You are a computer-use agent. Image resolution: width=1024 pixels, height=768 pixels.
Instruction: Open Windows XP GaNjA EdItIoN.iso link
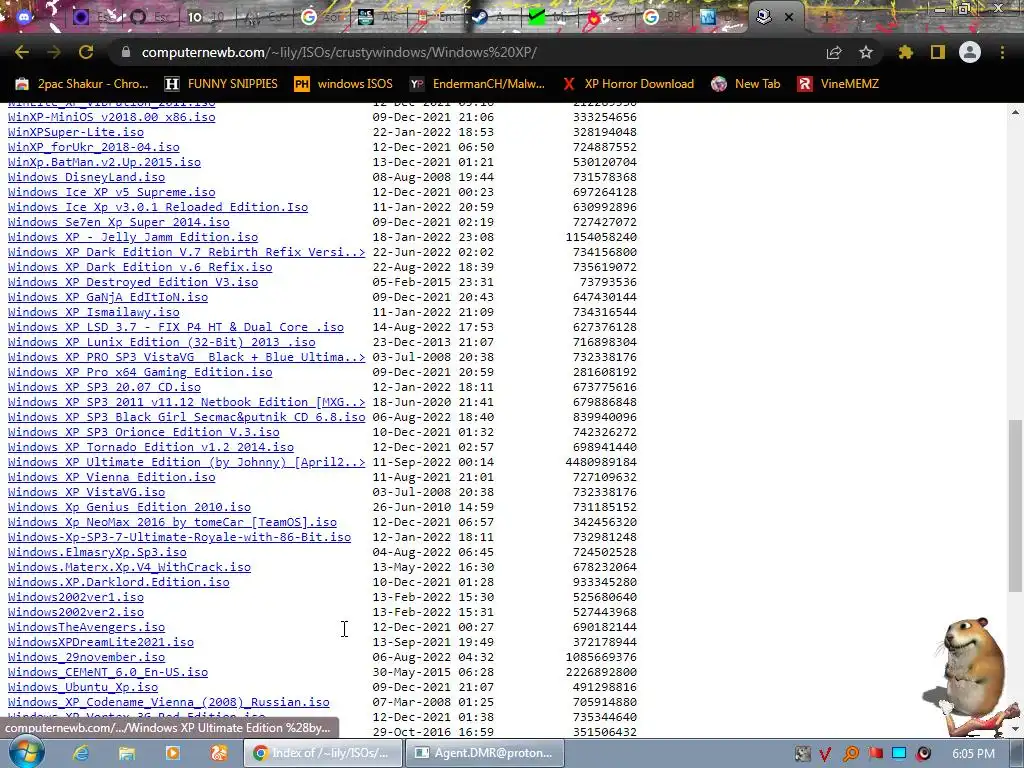click(108, 297)
